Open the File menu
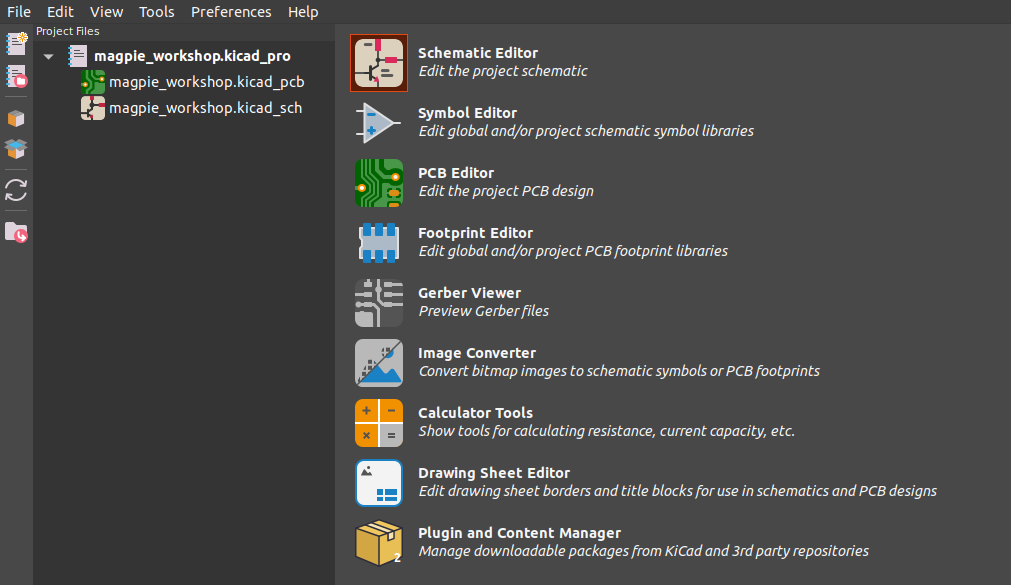The height and width of the screenshot is (585, 1011). coord(19,12)
